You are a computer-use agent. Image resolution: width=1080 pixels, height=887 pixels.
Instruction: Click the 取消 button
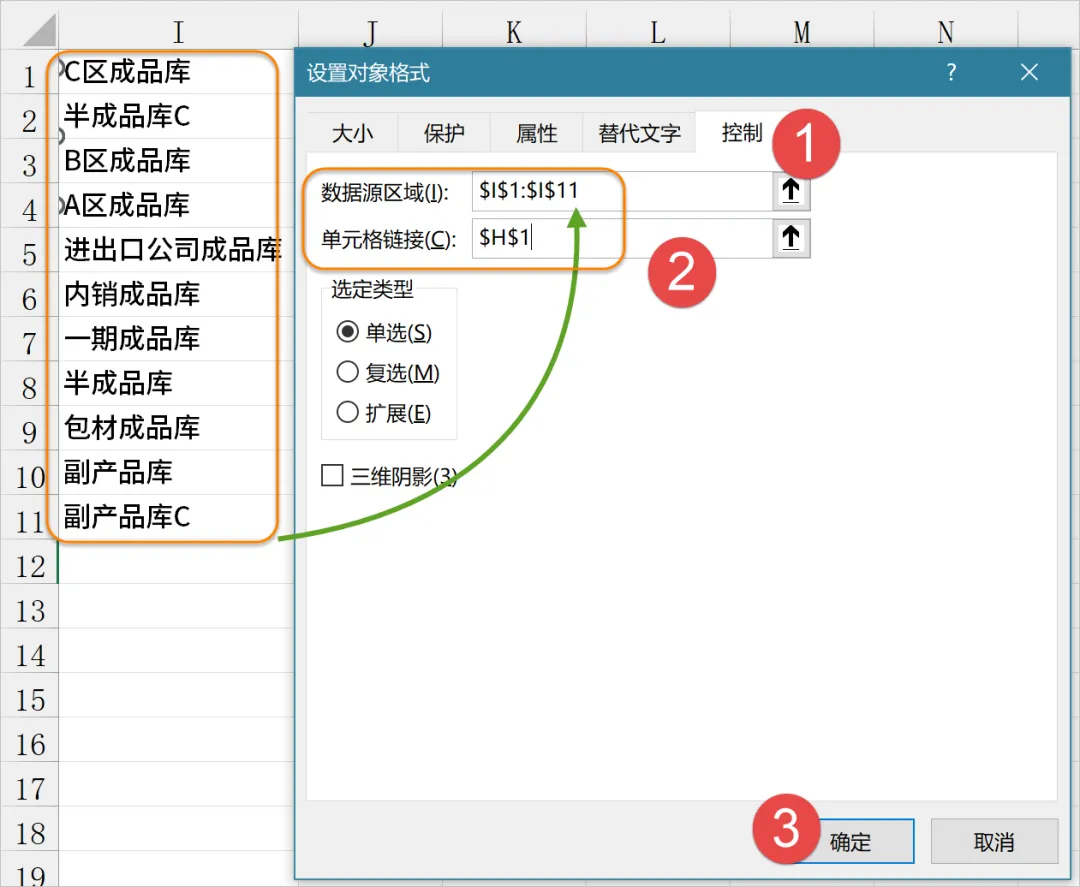click(994, 842)
